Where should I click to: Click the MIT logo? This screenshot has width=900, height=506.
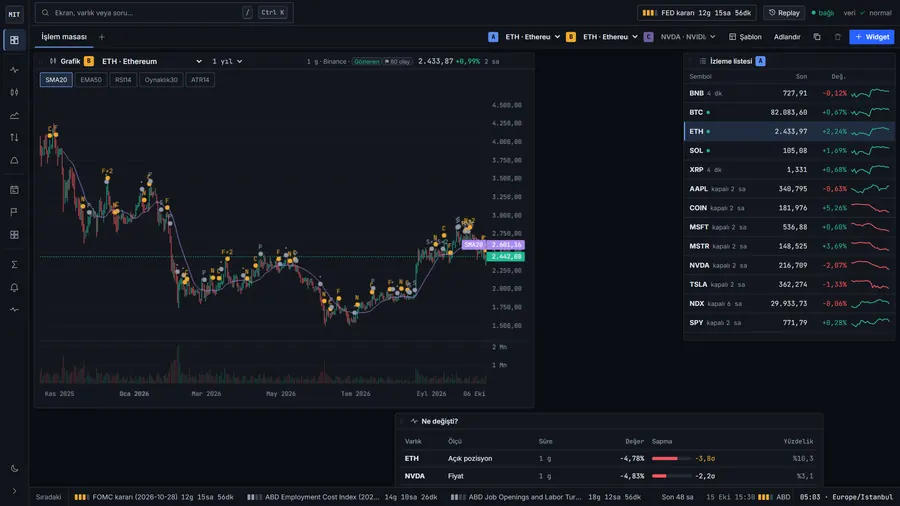click(x=14, y=14)
